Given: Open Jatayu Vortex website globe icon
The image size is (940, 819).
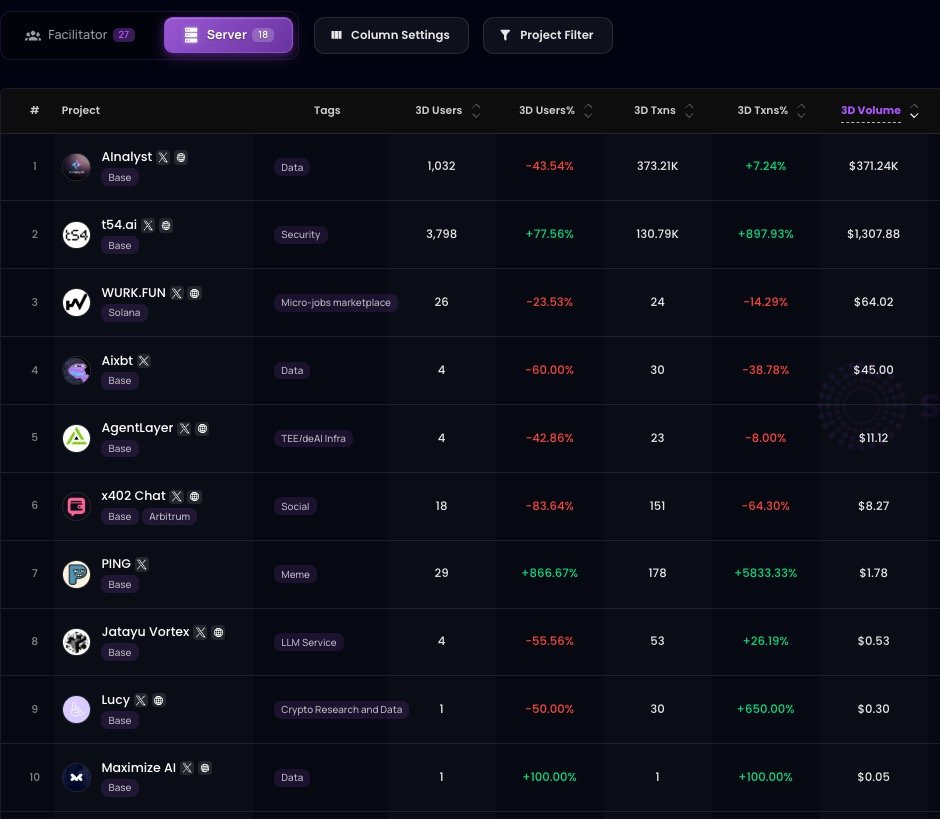Looking at the screenshot, I should tap(219, 633).
